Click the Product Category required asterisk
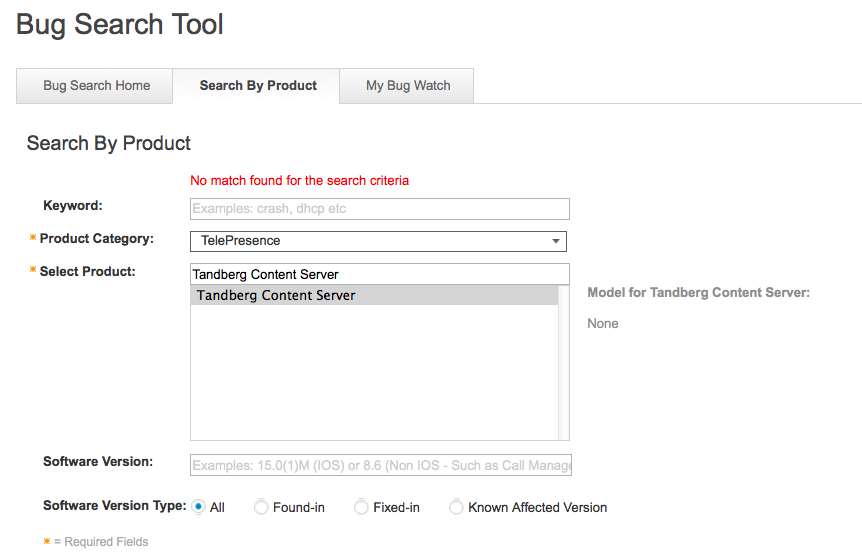This screenshot has height=558, width=862. 33,237
